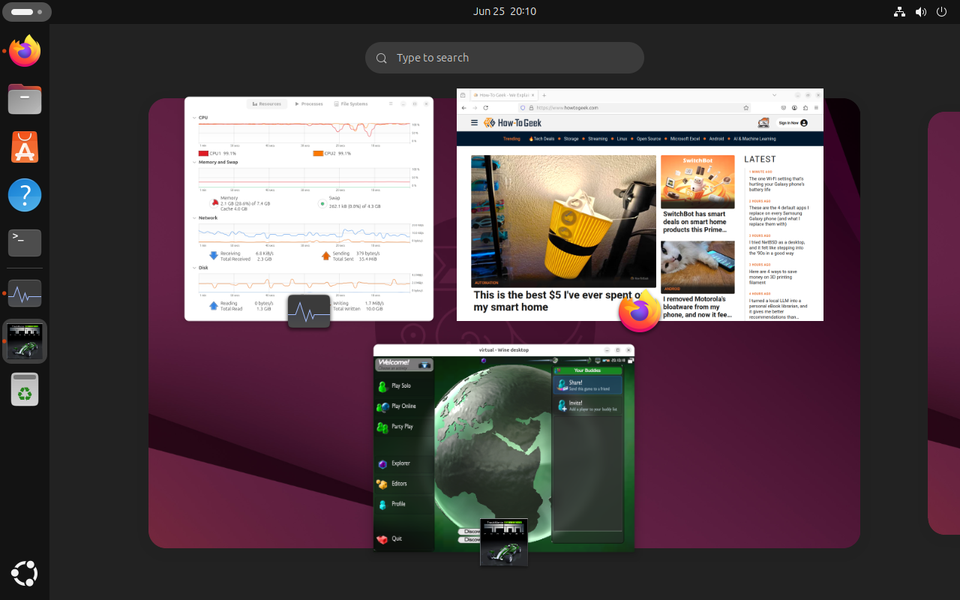Click Sign In Now on How-To Geek

793,123
